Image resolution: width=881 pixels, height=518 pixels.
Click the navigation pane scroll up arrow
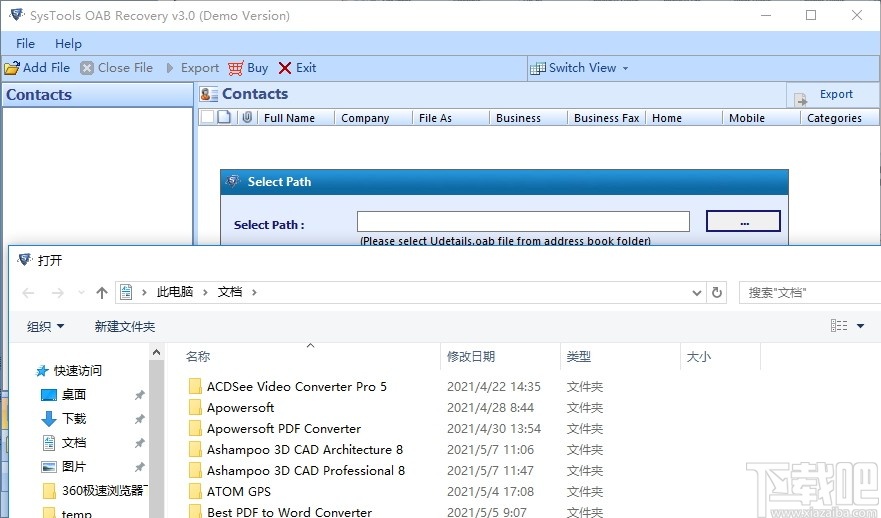(x=157, y=352)
